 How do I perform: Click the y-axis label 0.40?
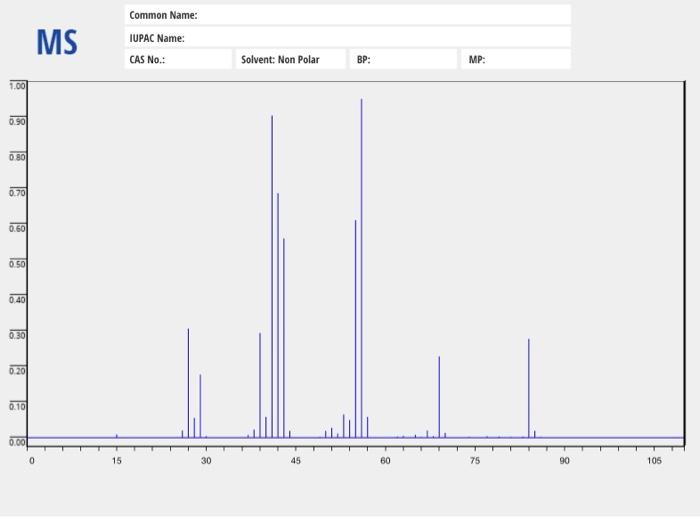(x=17, y=300)
